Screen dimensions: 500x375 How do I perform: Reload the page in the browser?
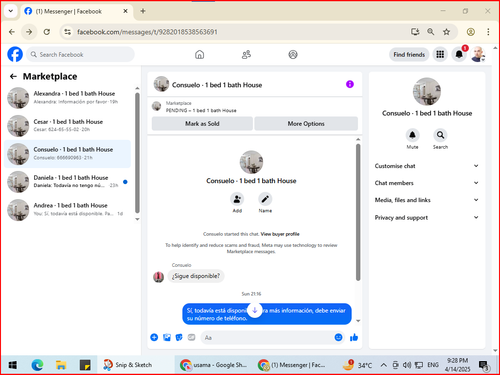pos(47,32)
